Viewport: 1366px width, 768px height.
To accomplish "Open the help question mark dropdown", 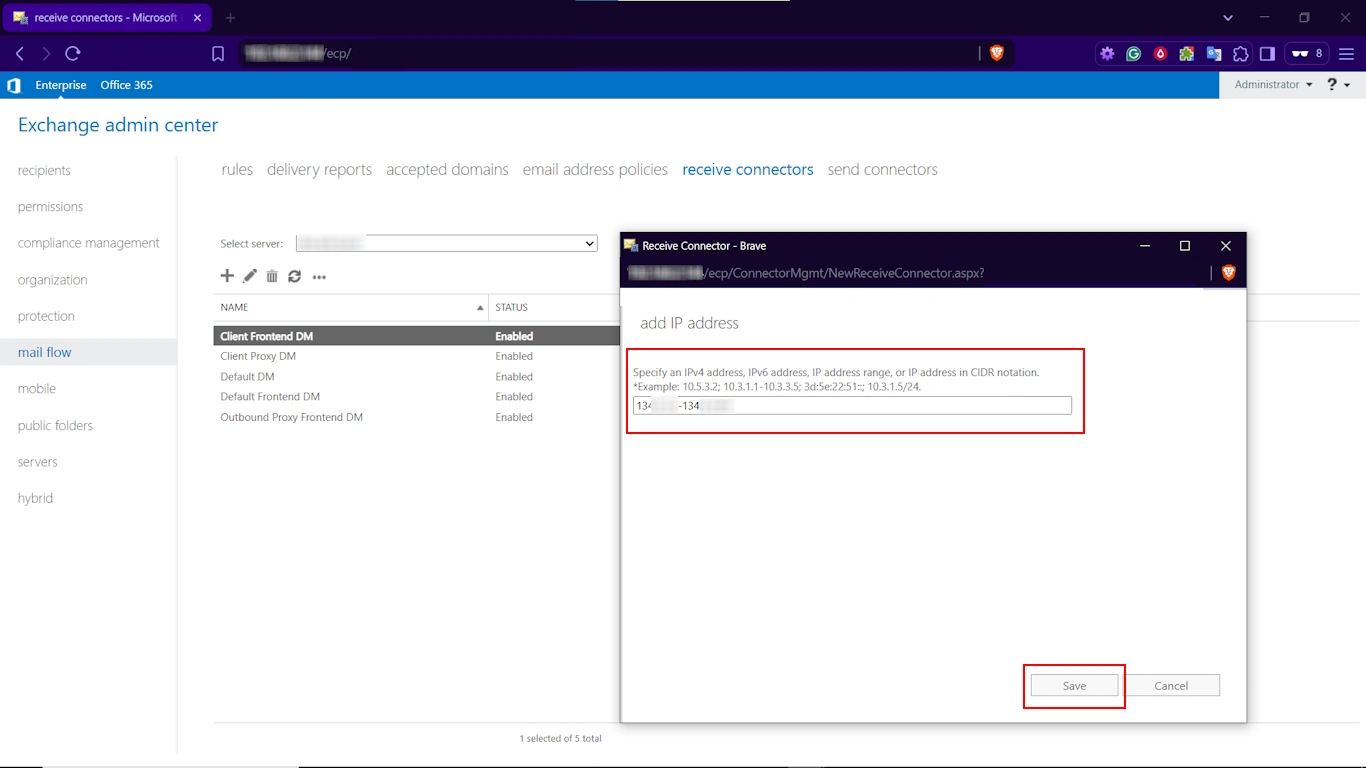I will click(1339, 85).
